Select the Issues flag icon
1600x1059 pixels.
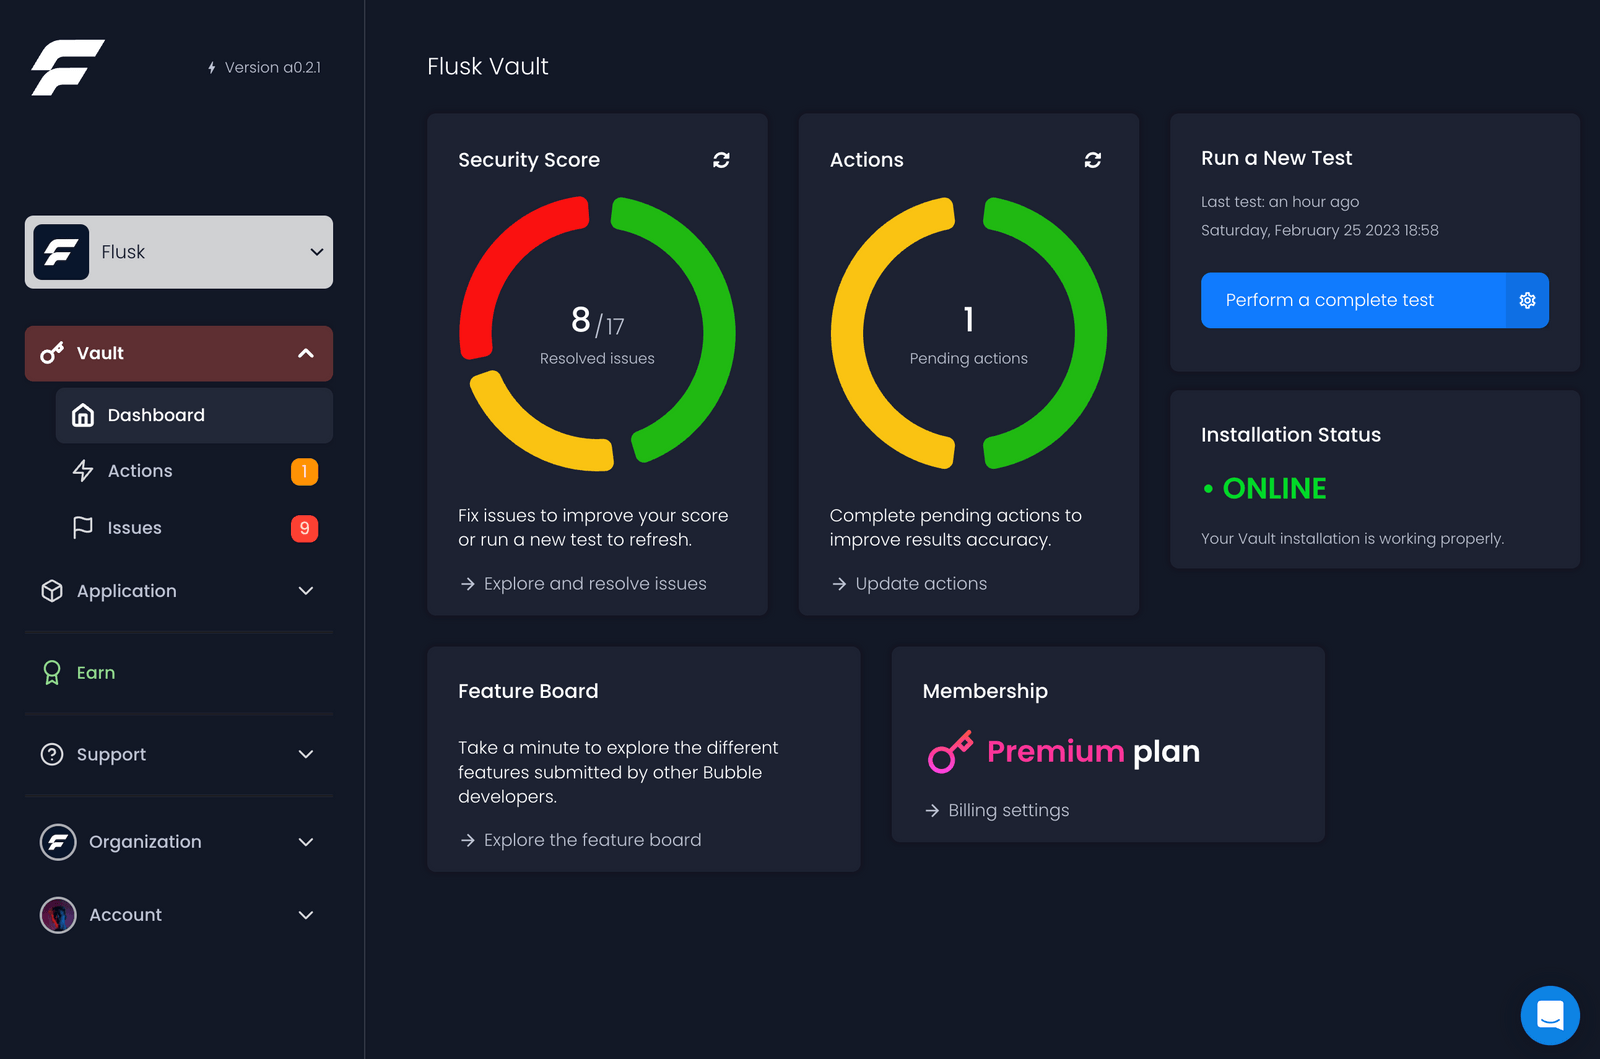82,527
